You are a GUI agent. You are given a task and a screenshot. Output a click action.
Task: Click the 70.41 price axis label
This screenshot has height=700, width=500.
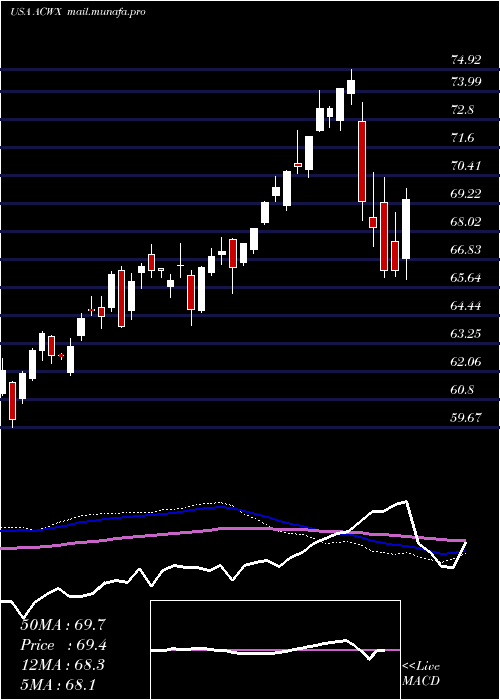point(466,166)
